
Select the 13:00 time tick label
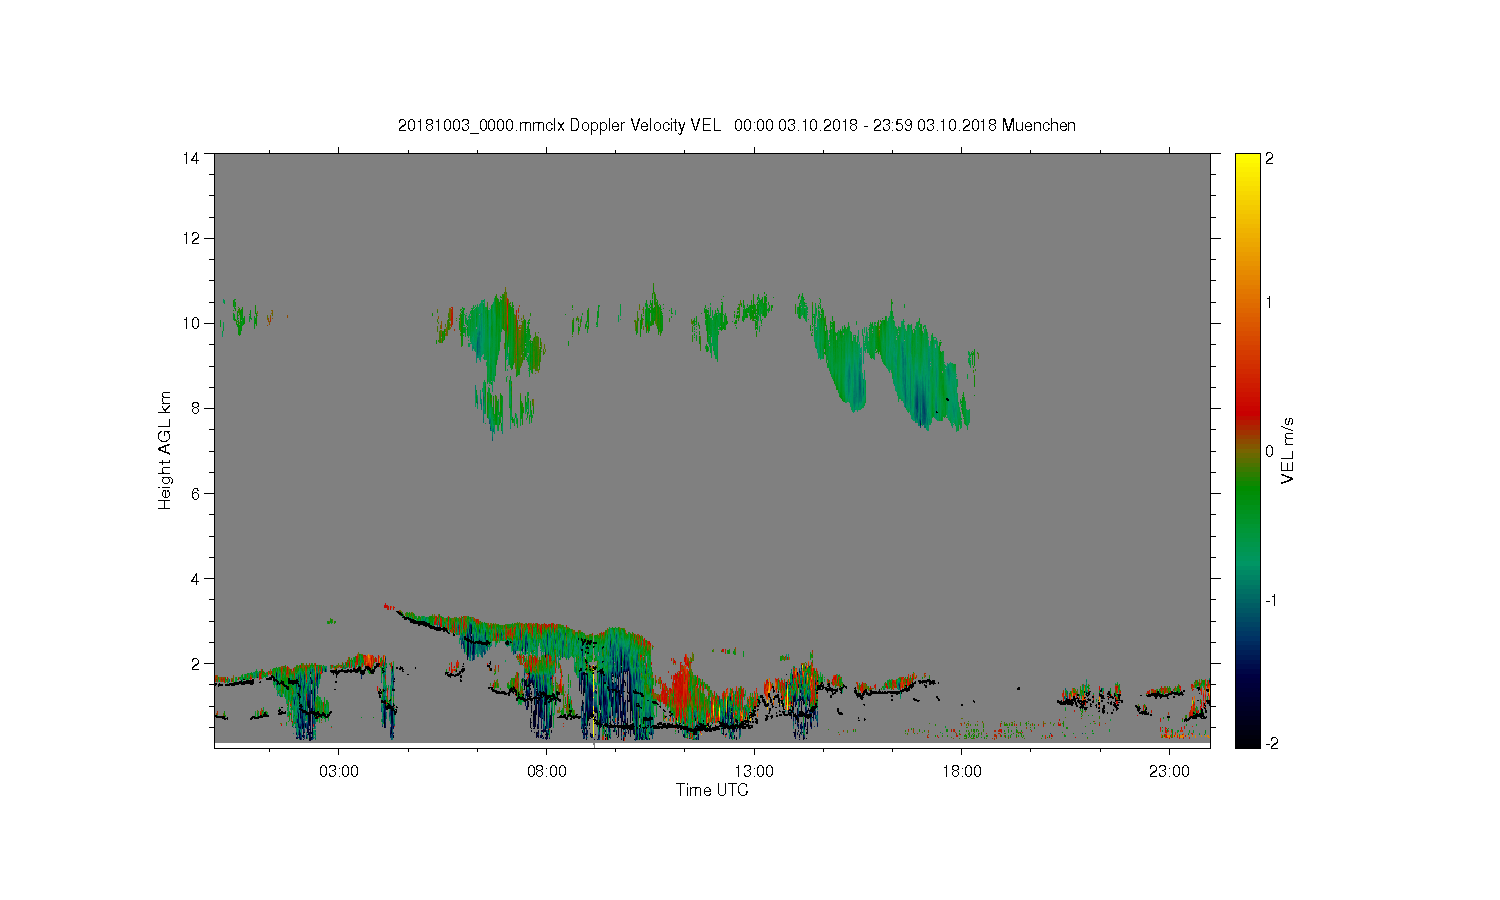754,772
